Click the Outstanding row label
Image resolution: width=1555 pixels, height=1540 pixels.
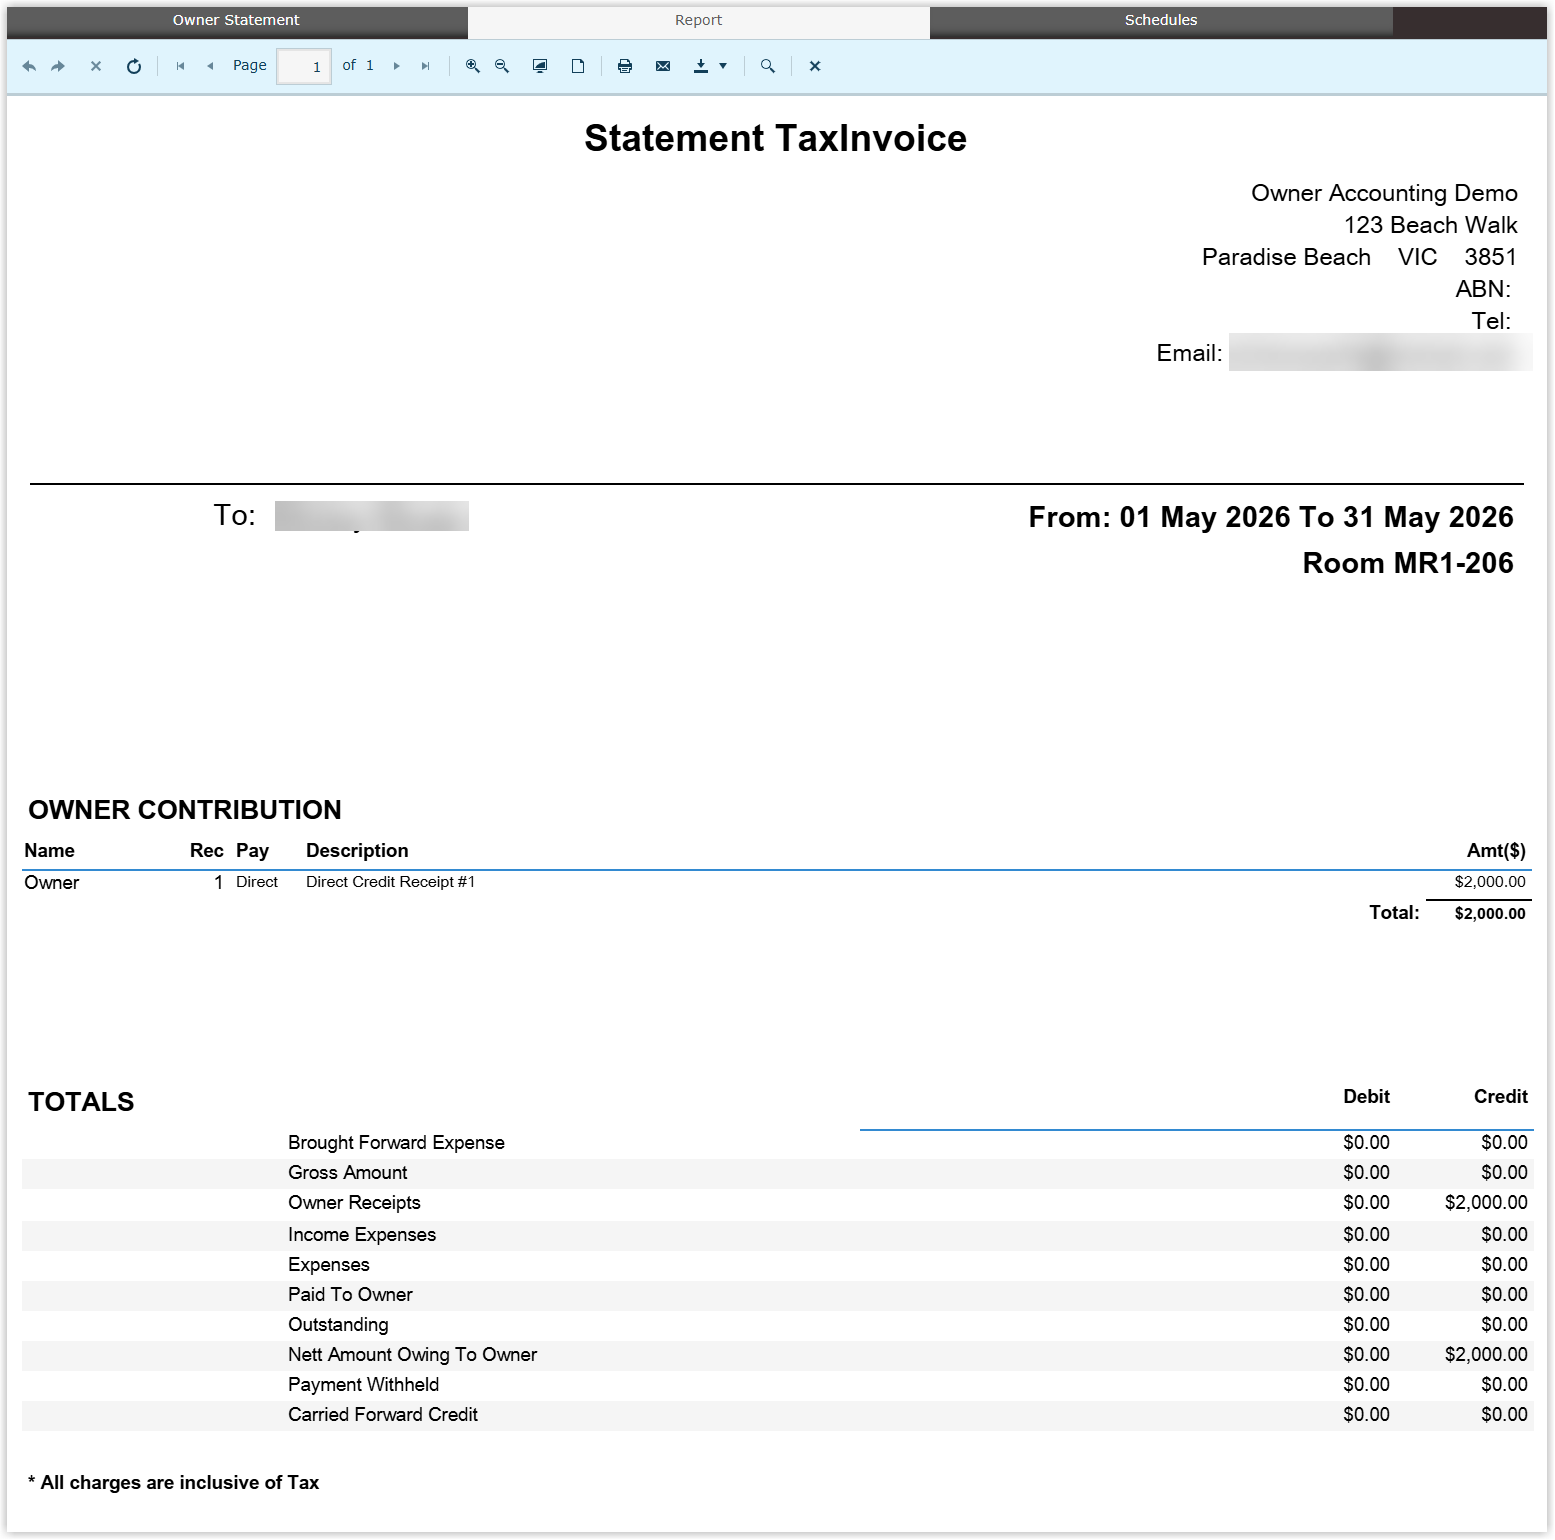pyautogui.click(x=338, y=1325)
